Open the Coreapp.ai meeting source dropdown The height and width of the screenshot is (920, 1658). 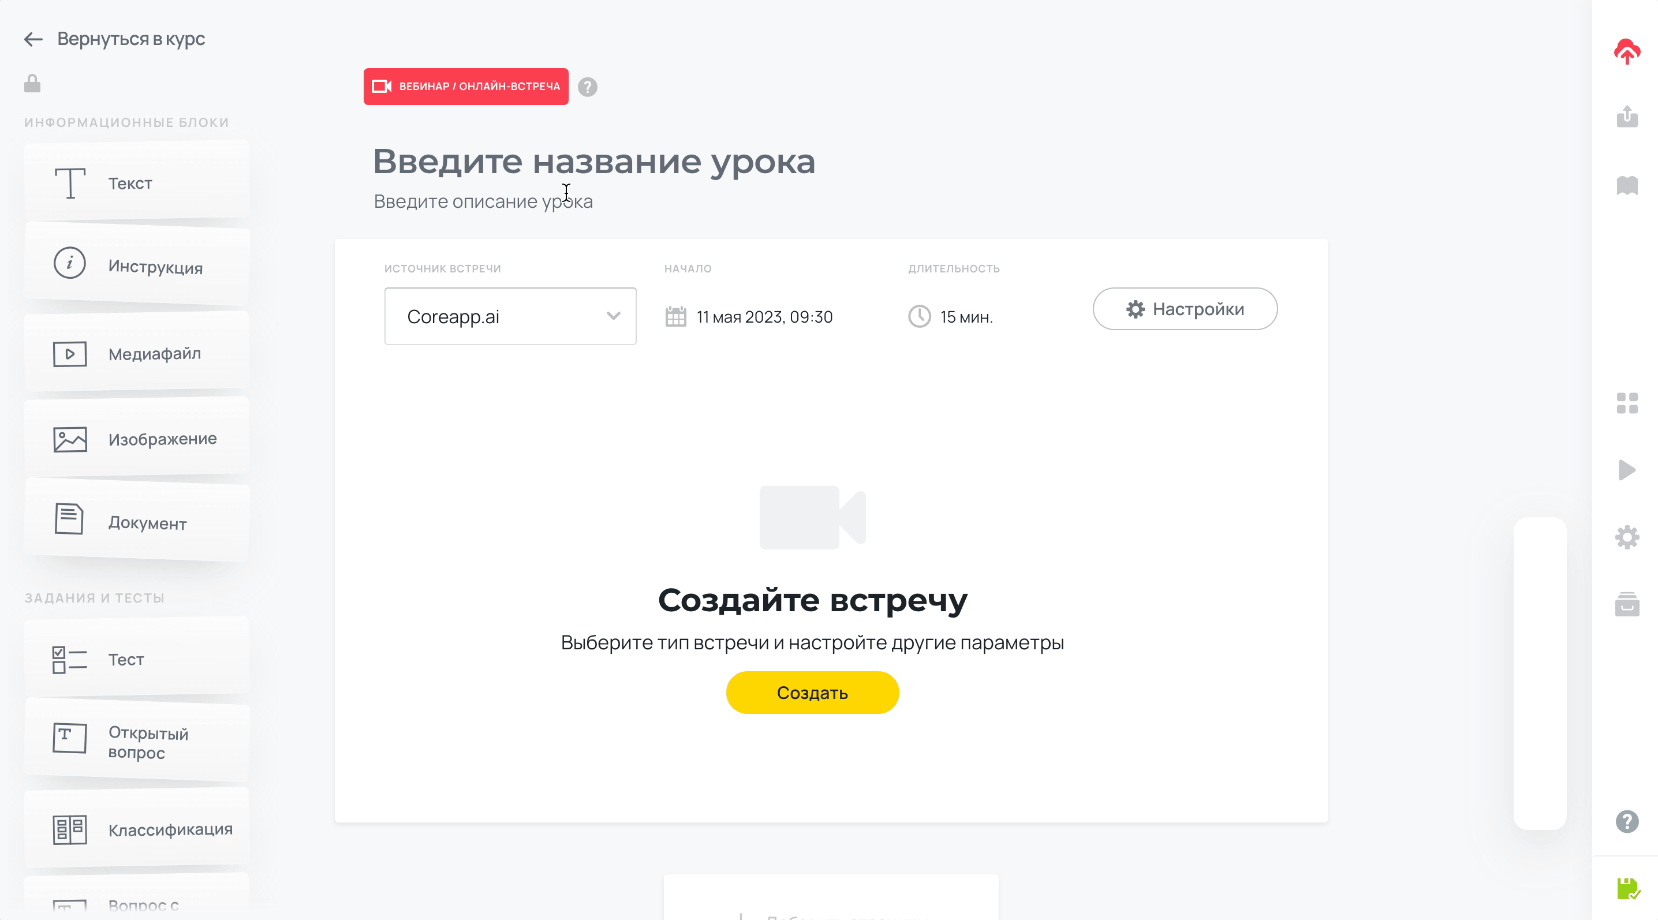point(510,316)
